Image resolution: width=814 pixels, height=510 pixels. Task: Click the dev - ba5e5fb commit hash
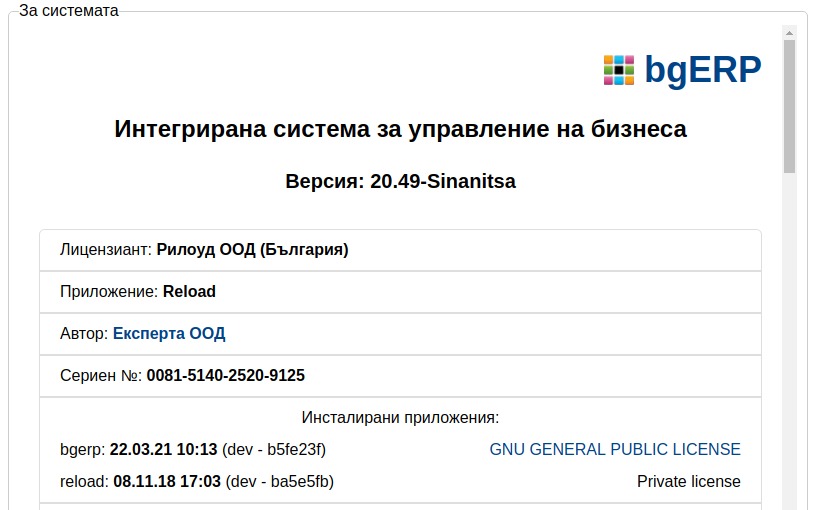coord(279,481)
